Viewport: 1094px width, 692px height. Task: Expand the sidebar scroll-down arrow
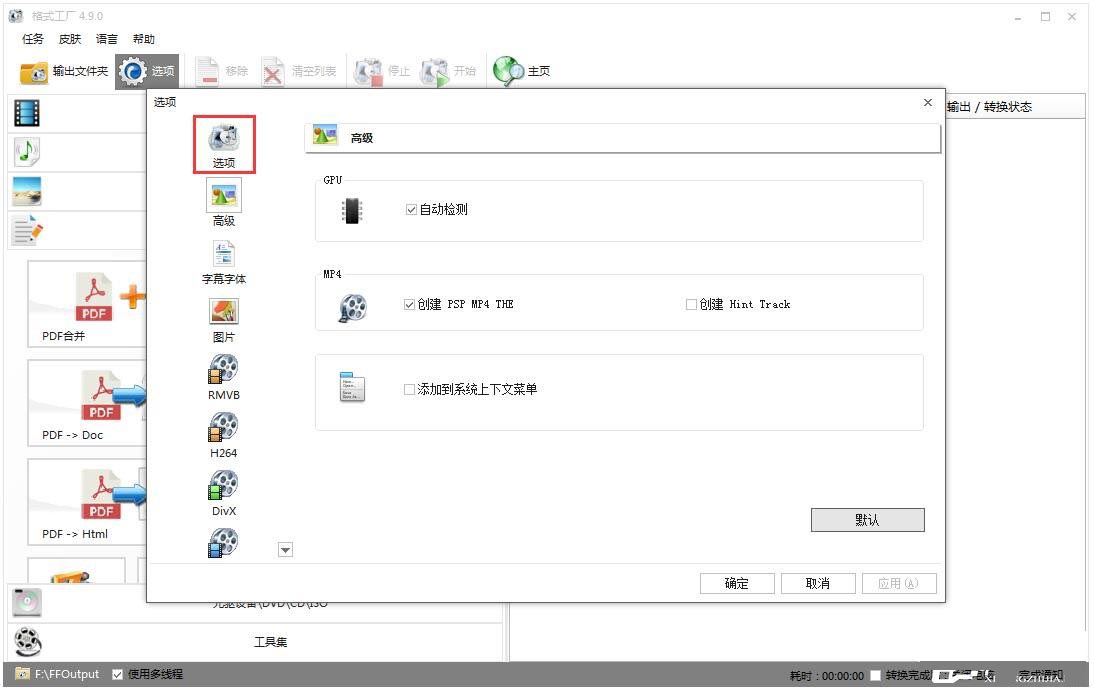(285, 550)
